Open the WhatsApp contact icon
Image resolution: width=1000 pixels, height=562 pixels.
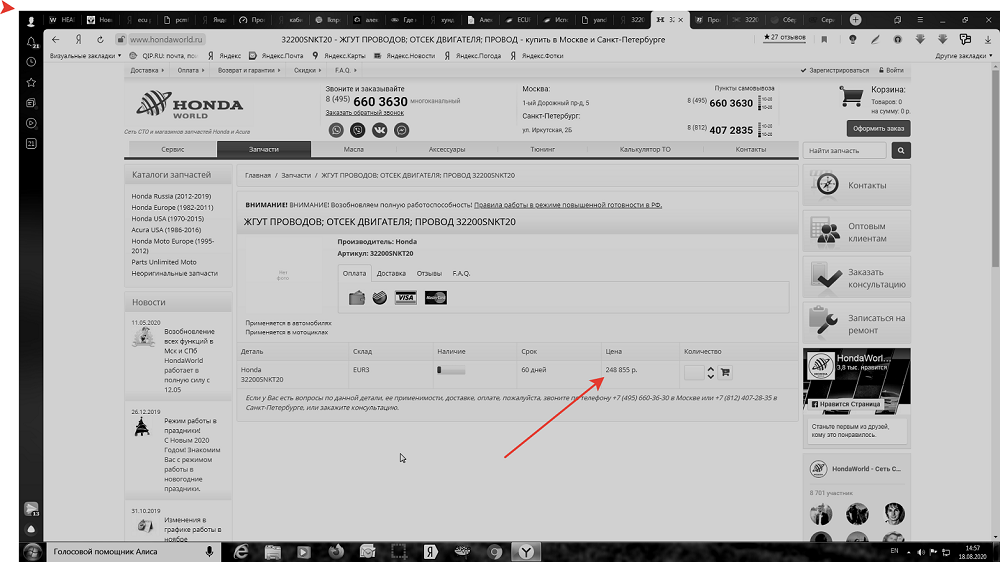[x=336, y=130]
